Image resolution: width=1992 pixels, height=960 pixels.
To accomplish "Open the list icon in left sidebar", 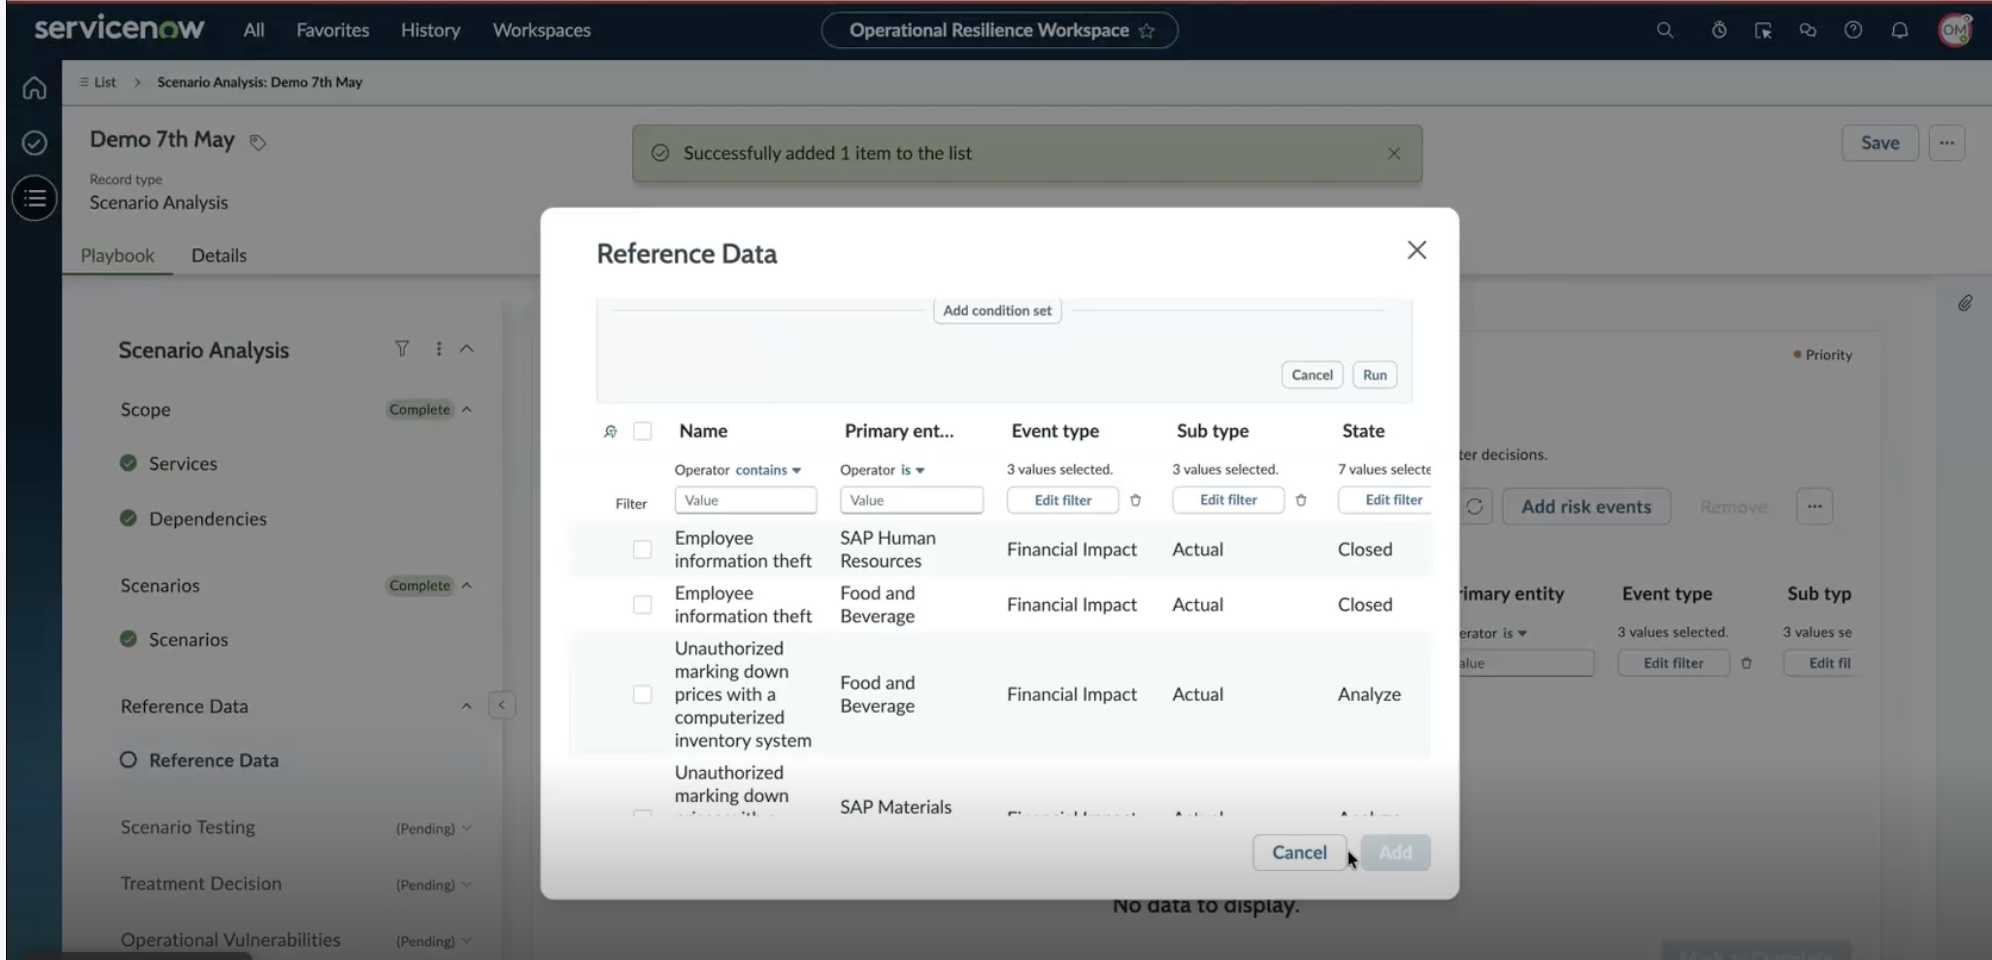I will [34, 198].
